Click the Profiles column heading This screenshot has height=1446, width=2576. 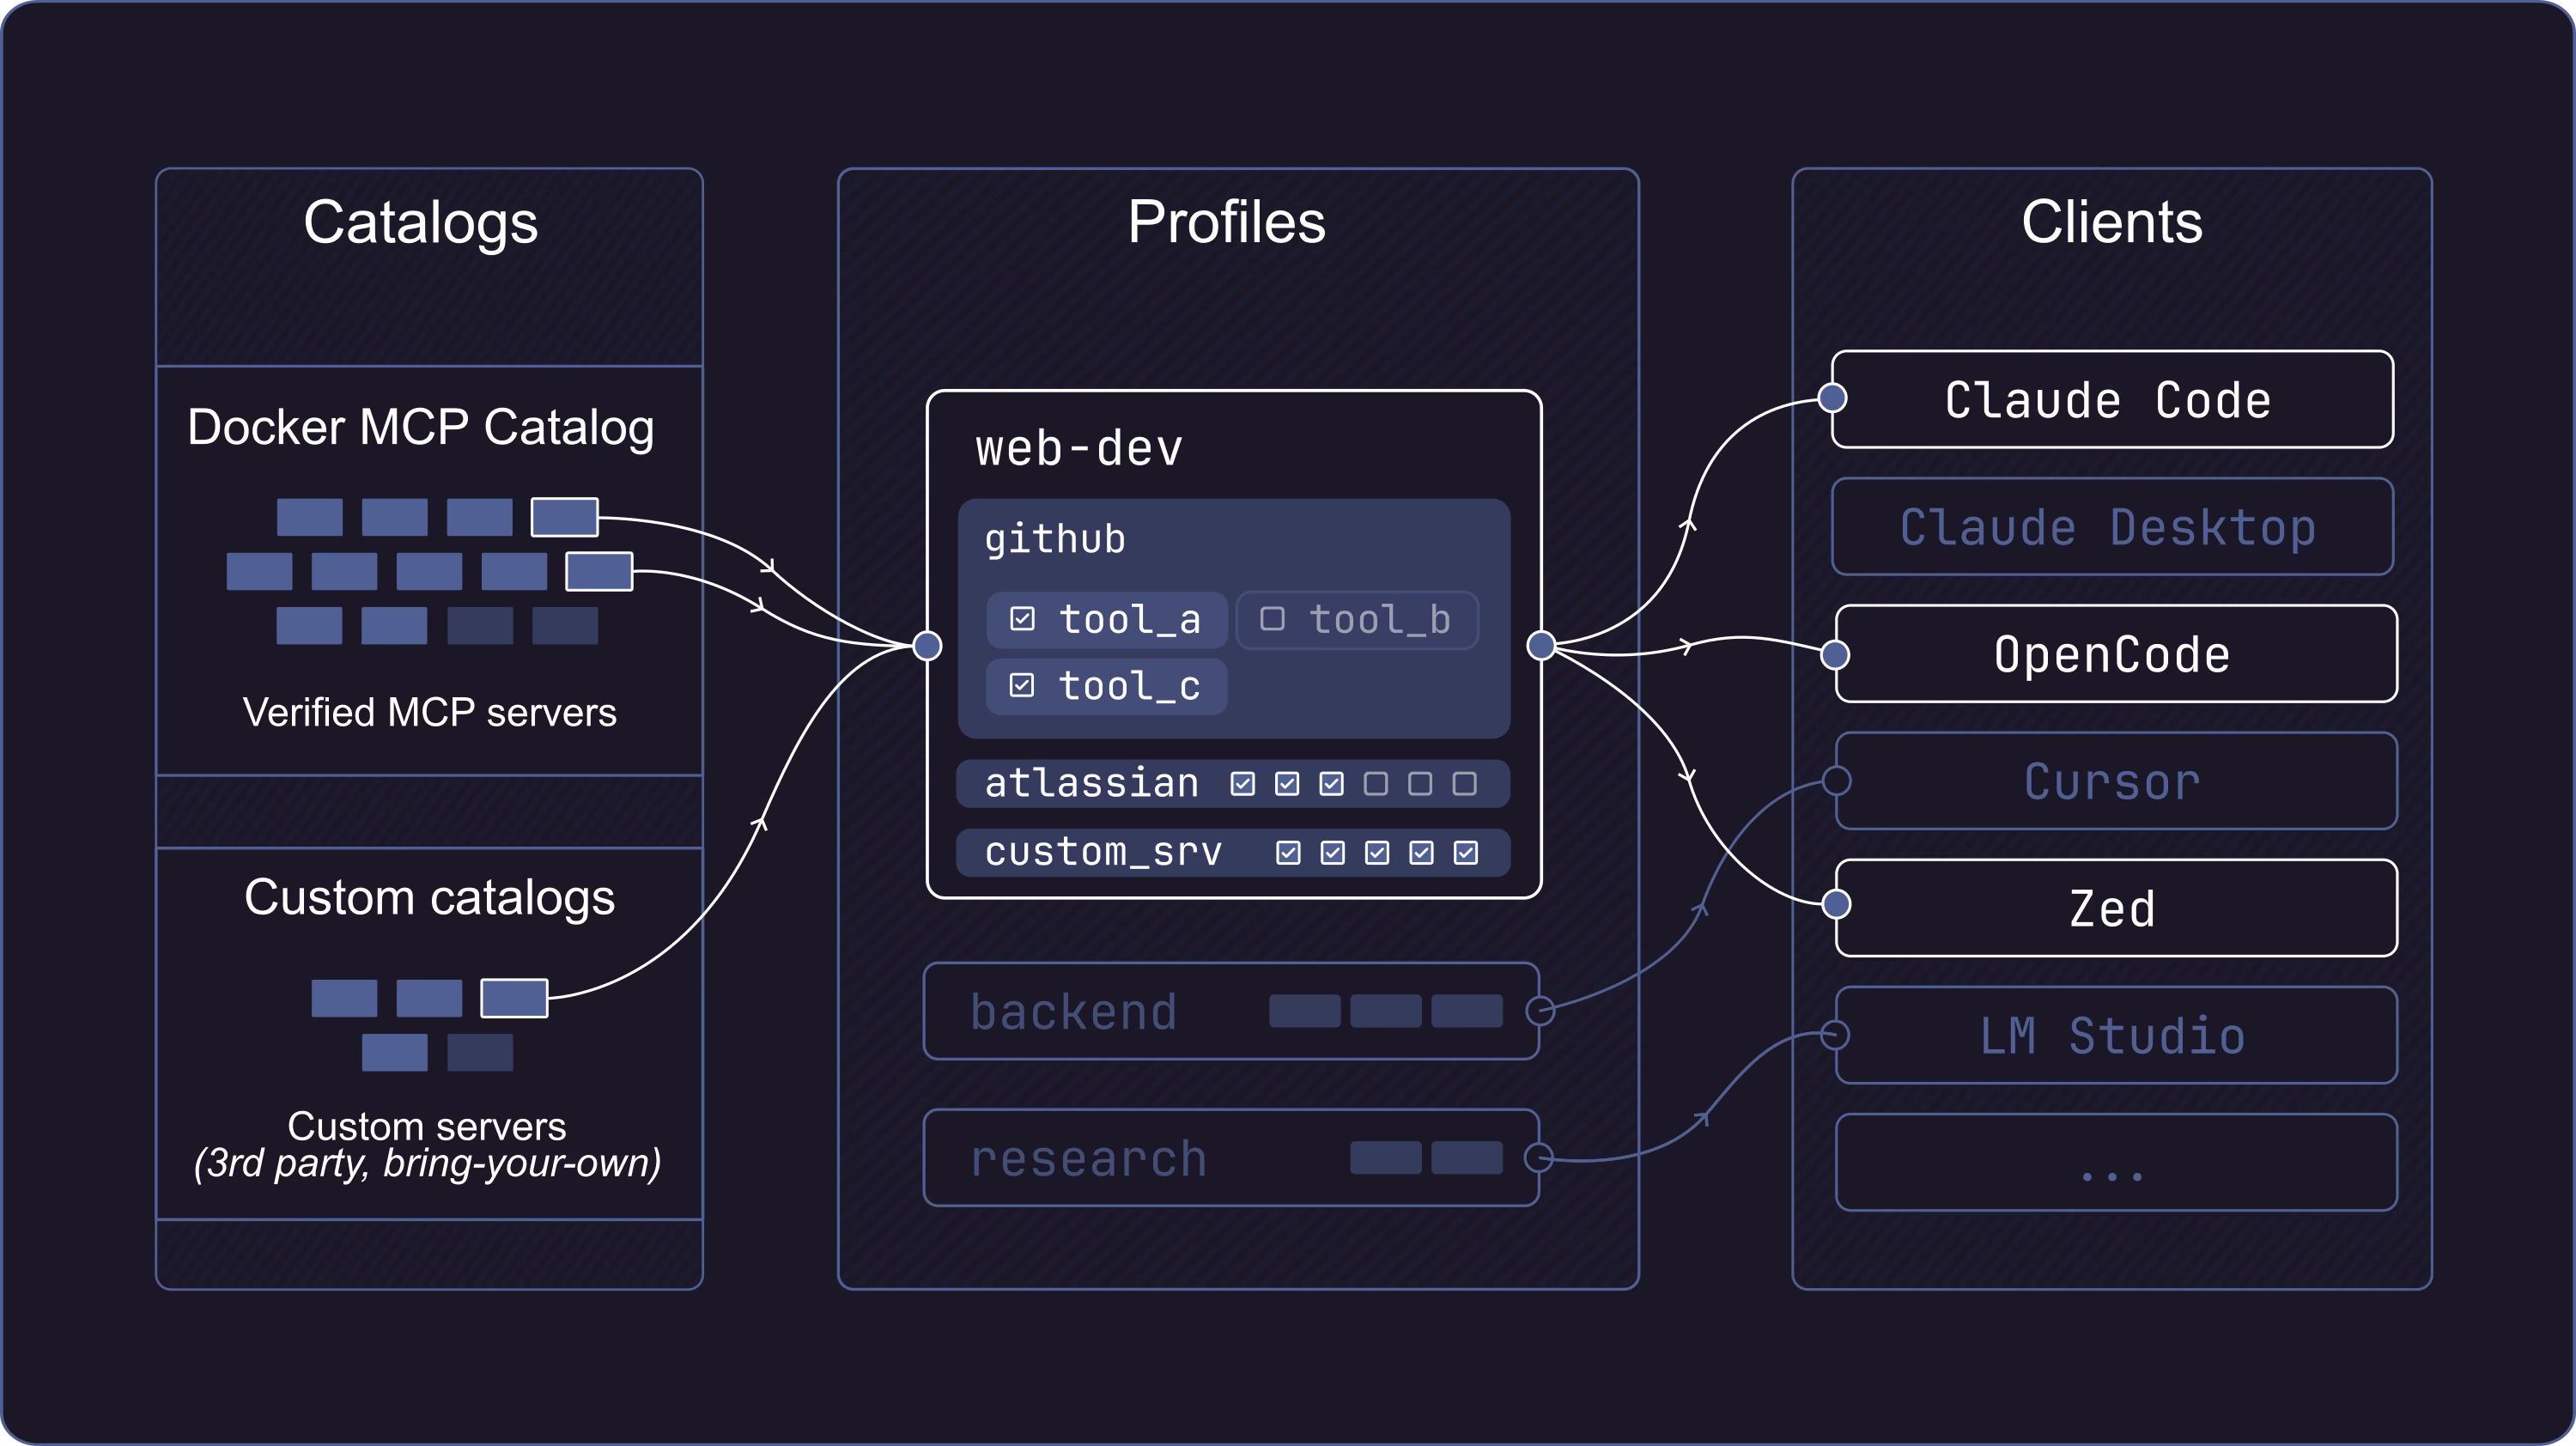[1227, 221]
